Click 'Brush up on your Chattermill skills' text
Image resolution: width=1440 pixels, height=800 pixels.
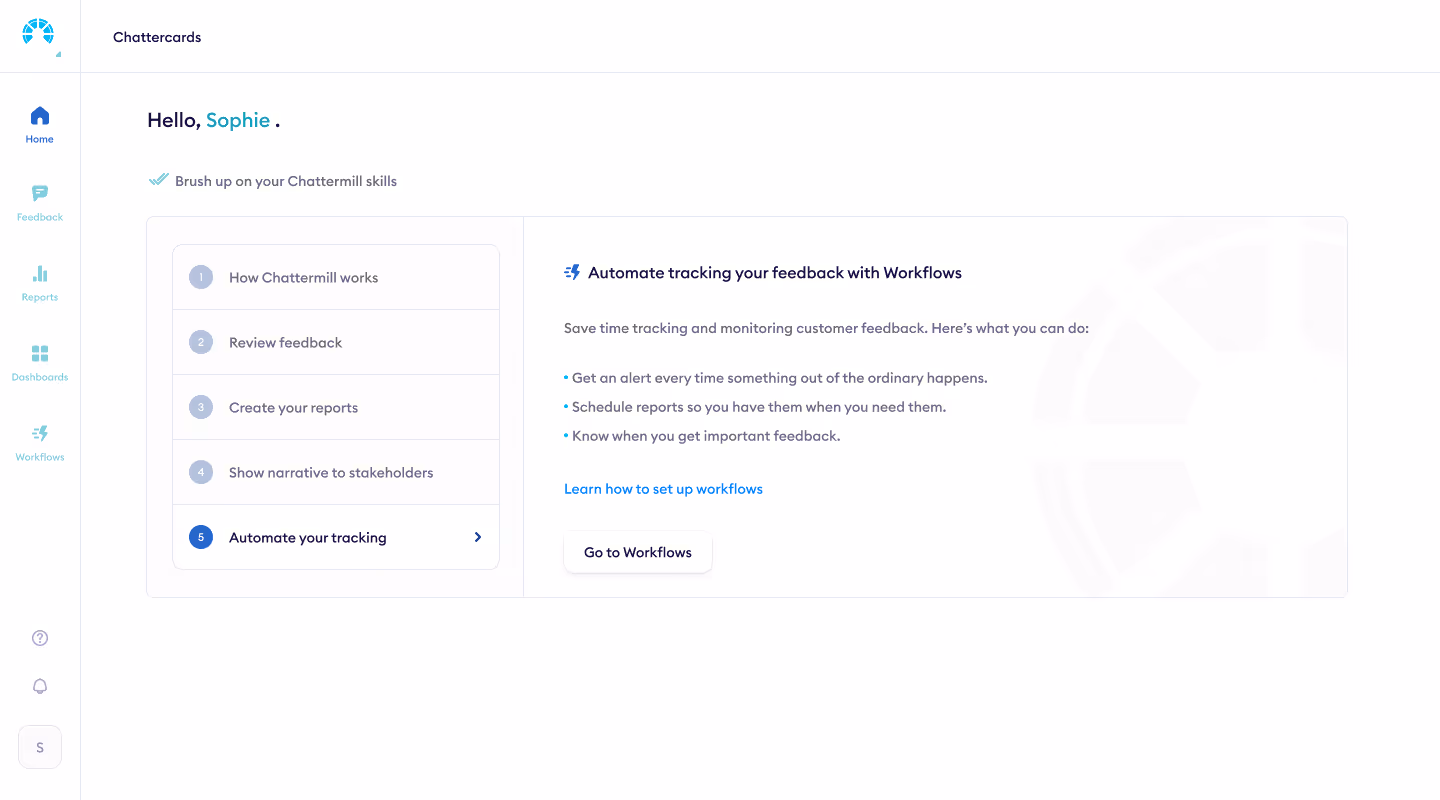click(x=286, y=181)
